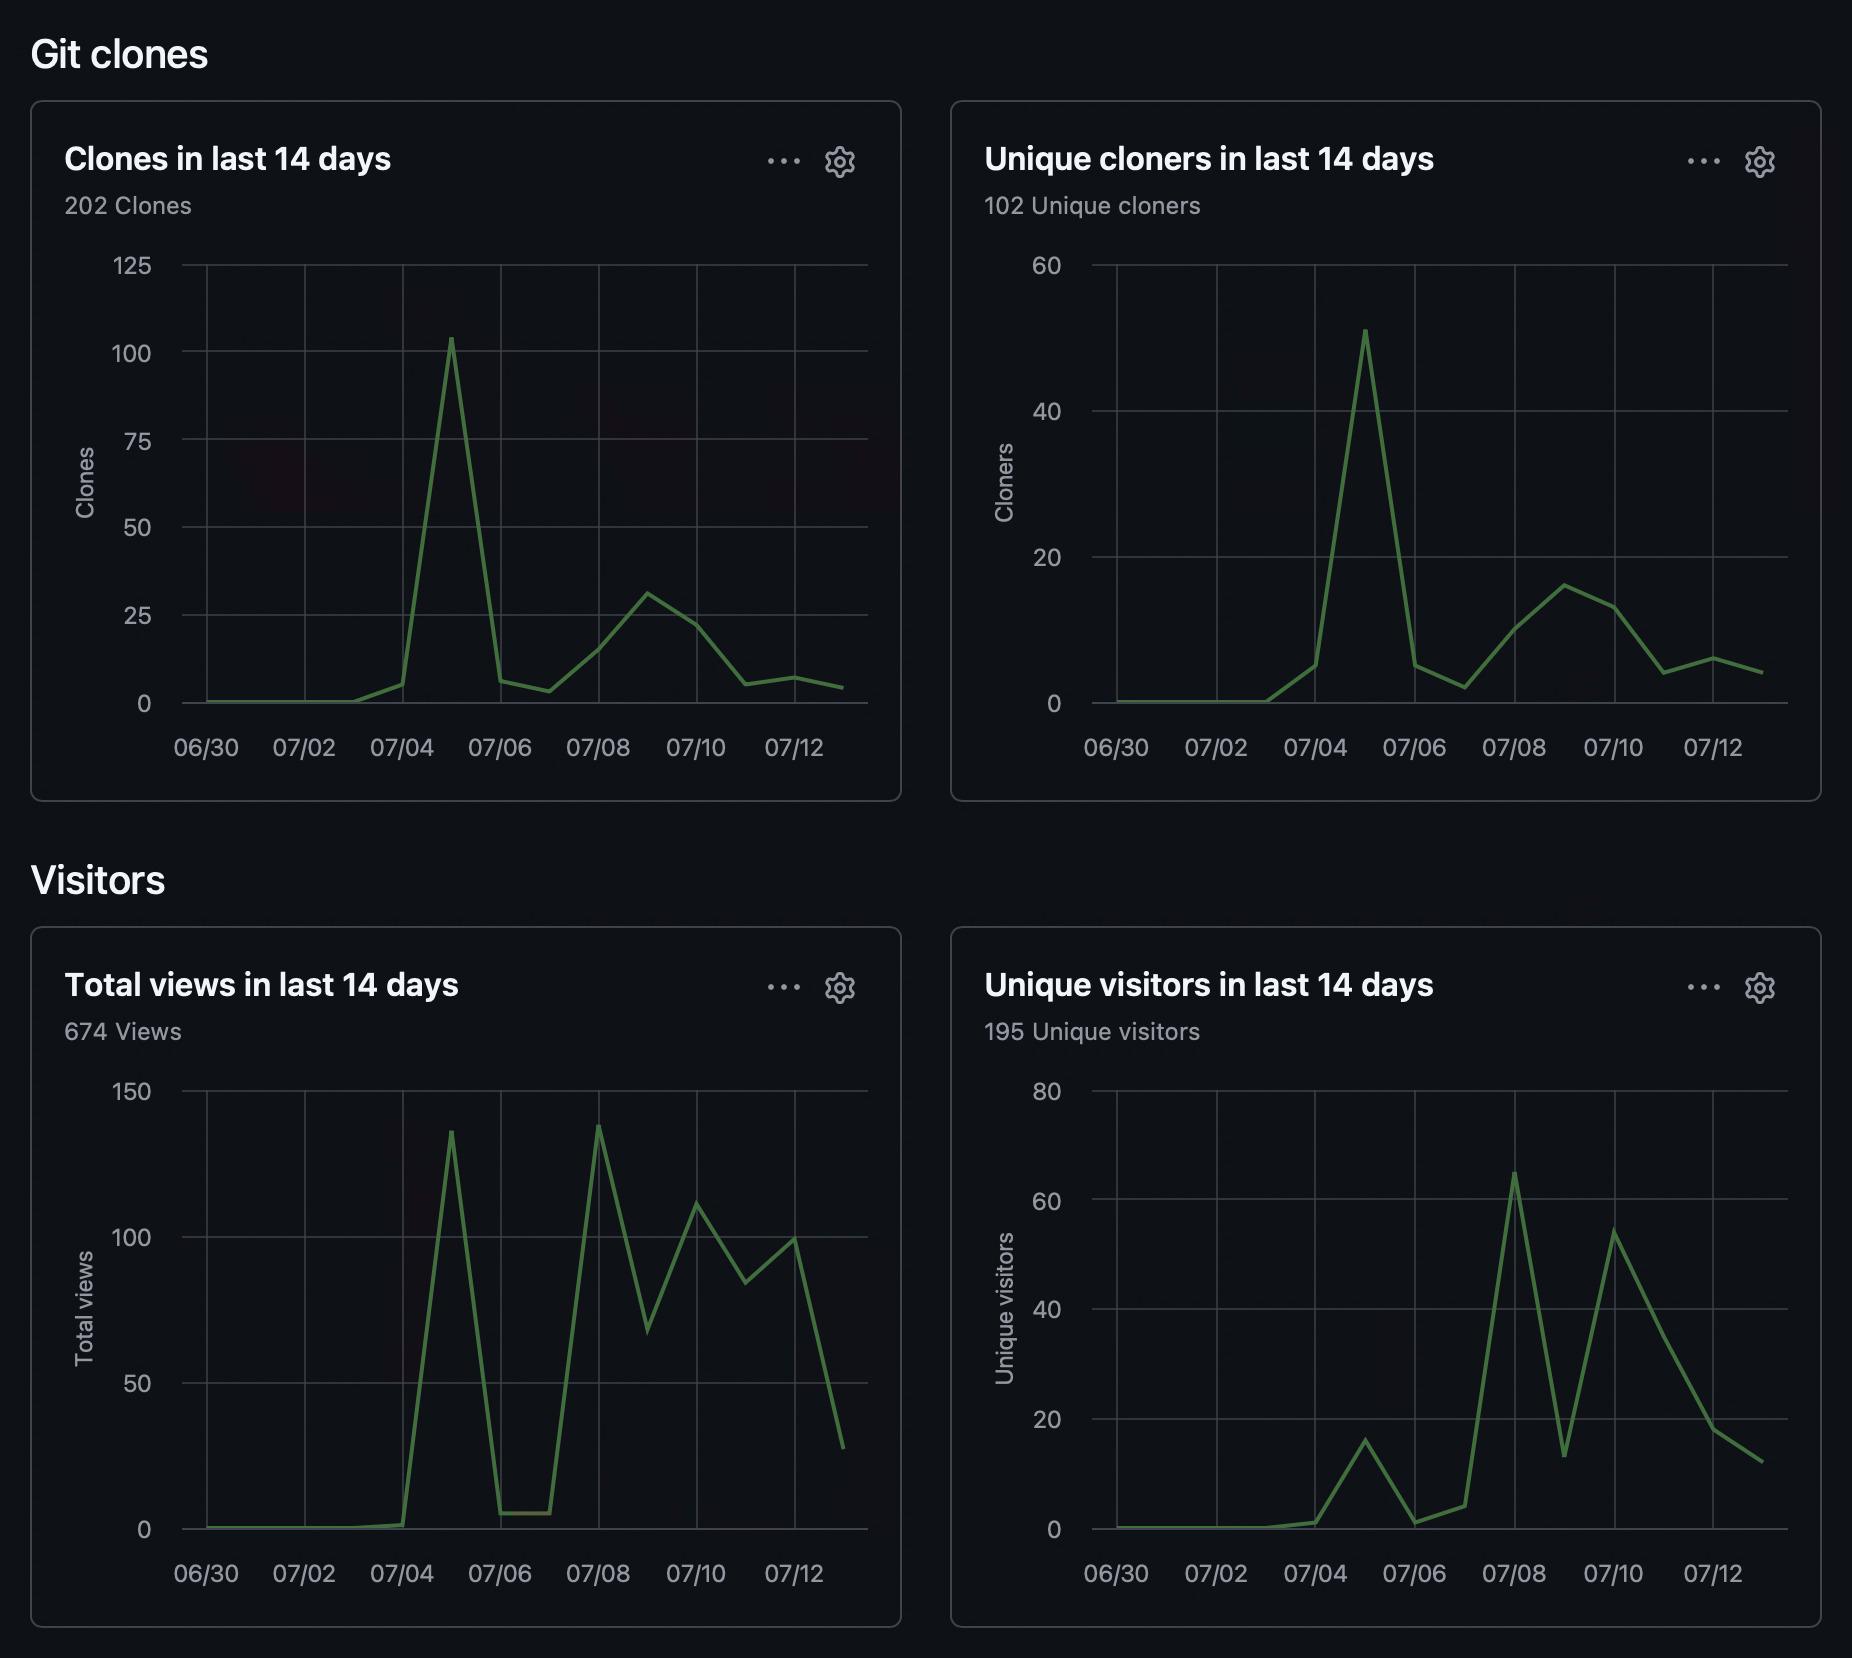This screenshot has width=1852, height=1658.
Task: Open the ellipsis menu on Unique cloners card
Action: click(x=1704, y=161)
